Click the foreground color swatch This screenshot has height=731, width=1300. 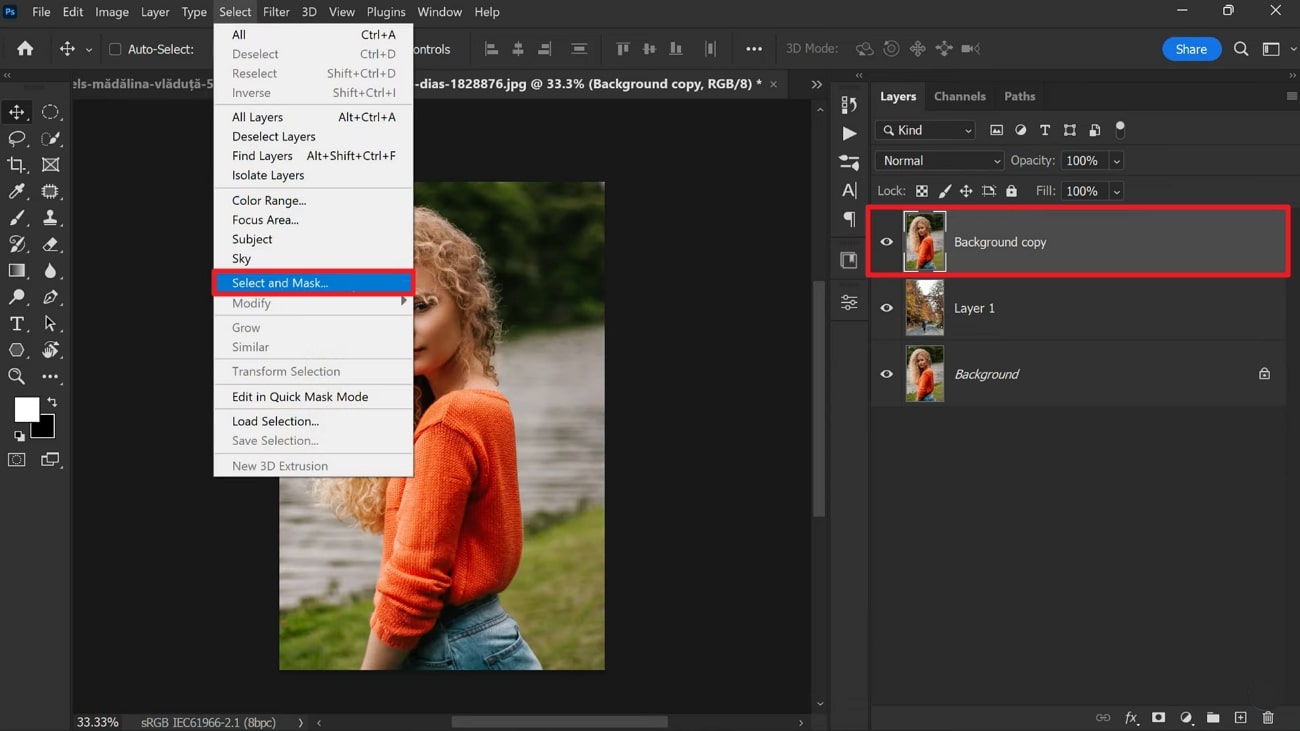click(26, 409)
